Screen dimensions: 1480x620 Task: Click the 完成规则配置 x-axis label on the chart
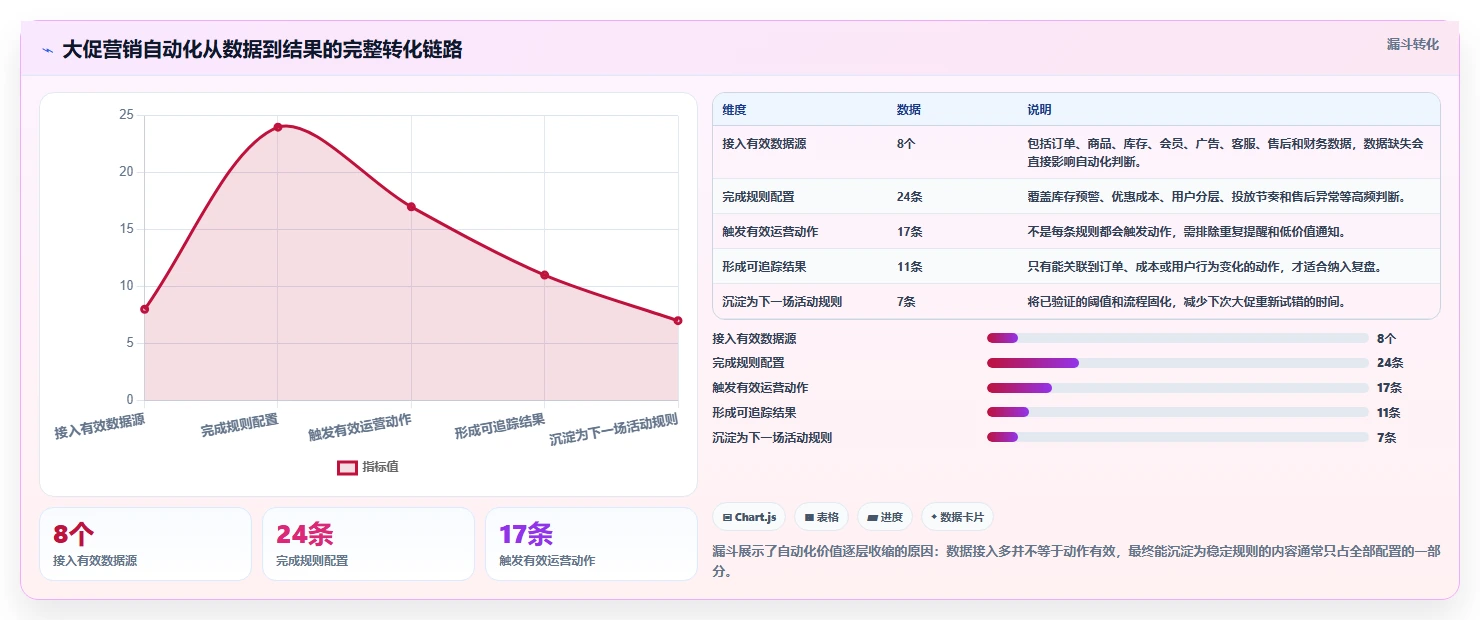239,425
